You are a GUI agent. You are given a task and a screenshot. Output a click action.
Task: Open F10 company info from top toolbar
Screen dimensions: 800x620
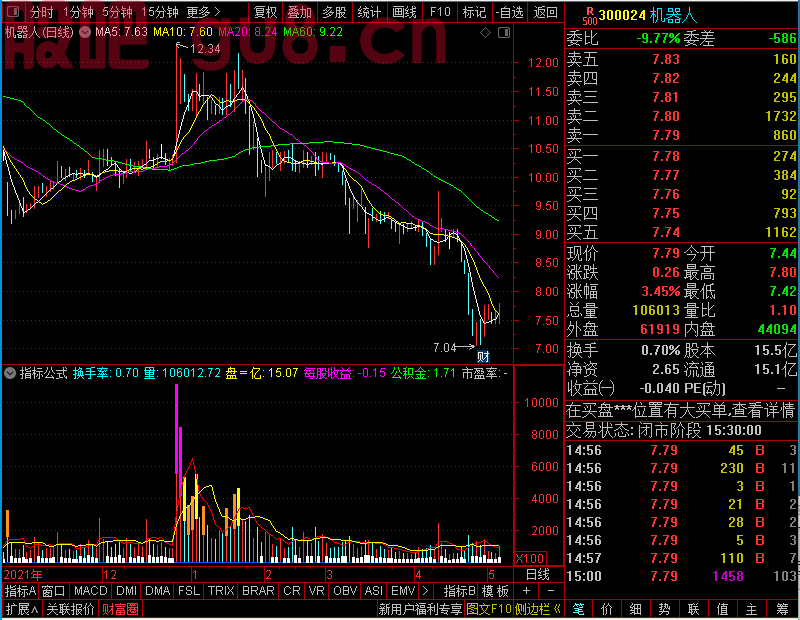pos(440,12)
